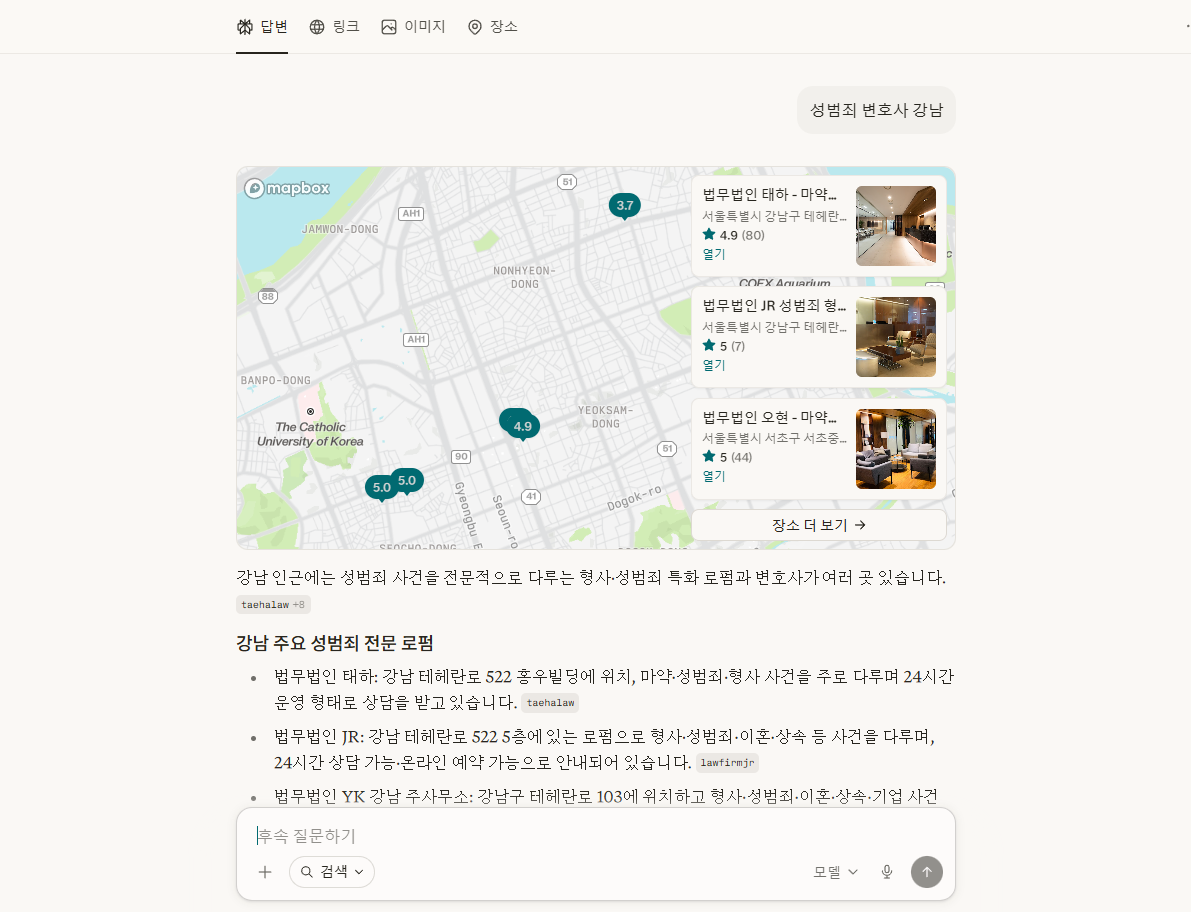The height and width of the screenshot is (912, 1191).
Task: Click the Mapbox logo on the map
Action: 287,188
